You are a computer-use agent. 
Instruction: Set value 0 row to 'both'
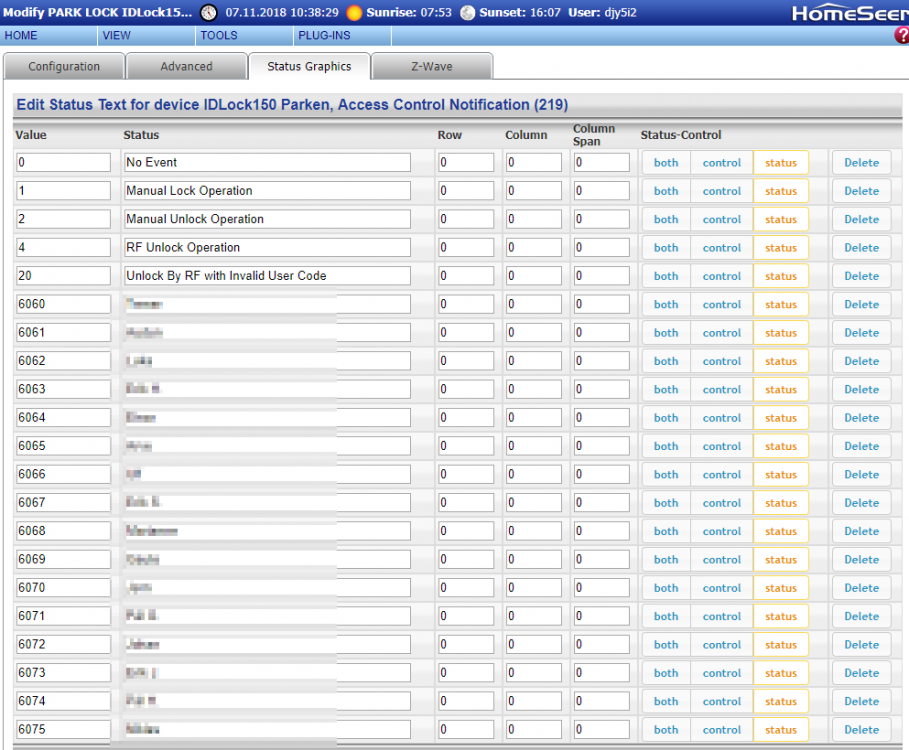(666, 163)
